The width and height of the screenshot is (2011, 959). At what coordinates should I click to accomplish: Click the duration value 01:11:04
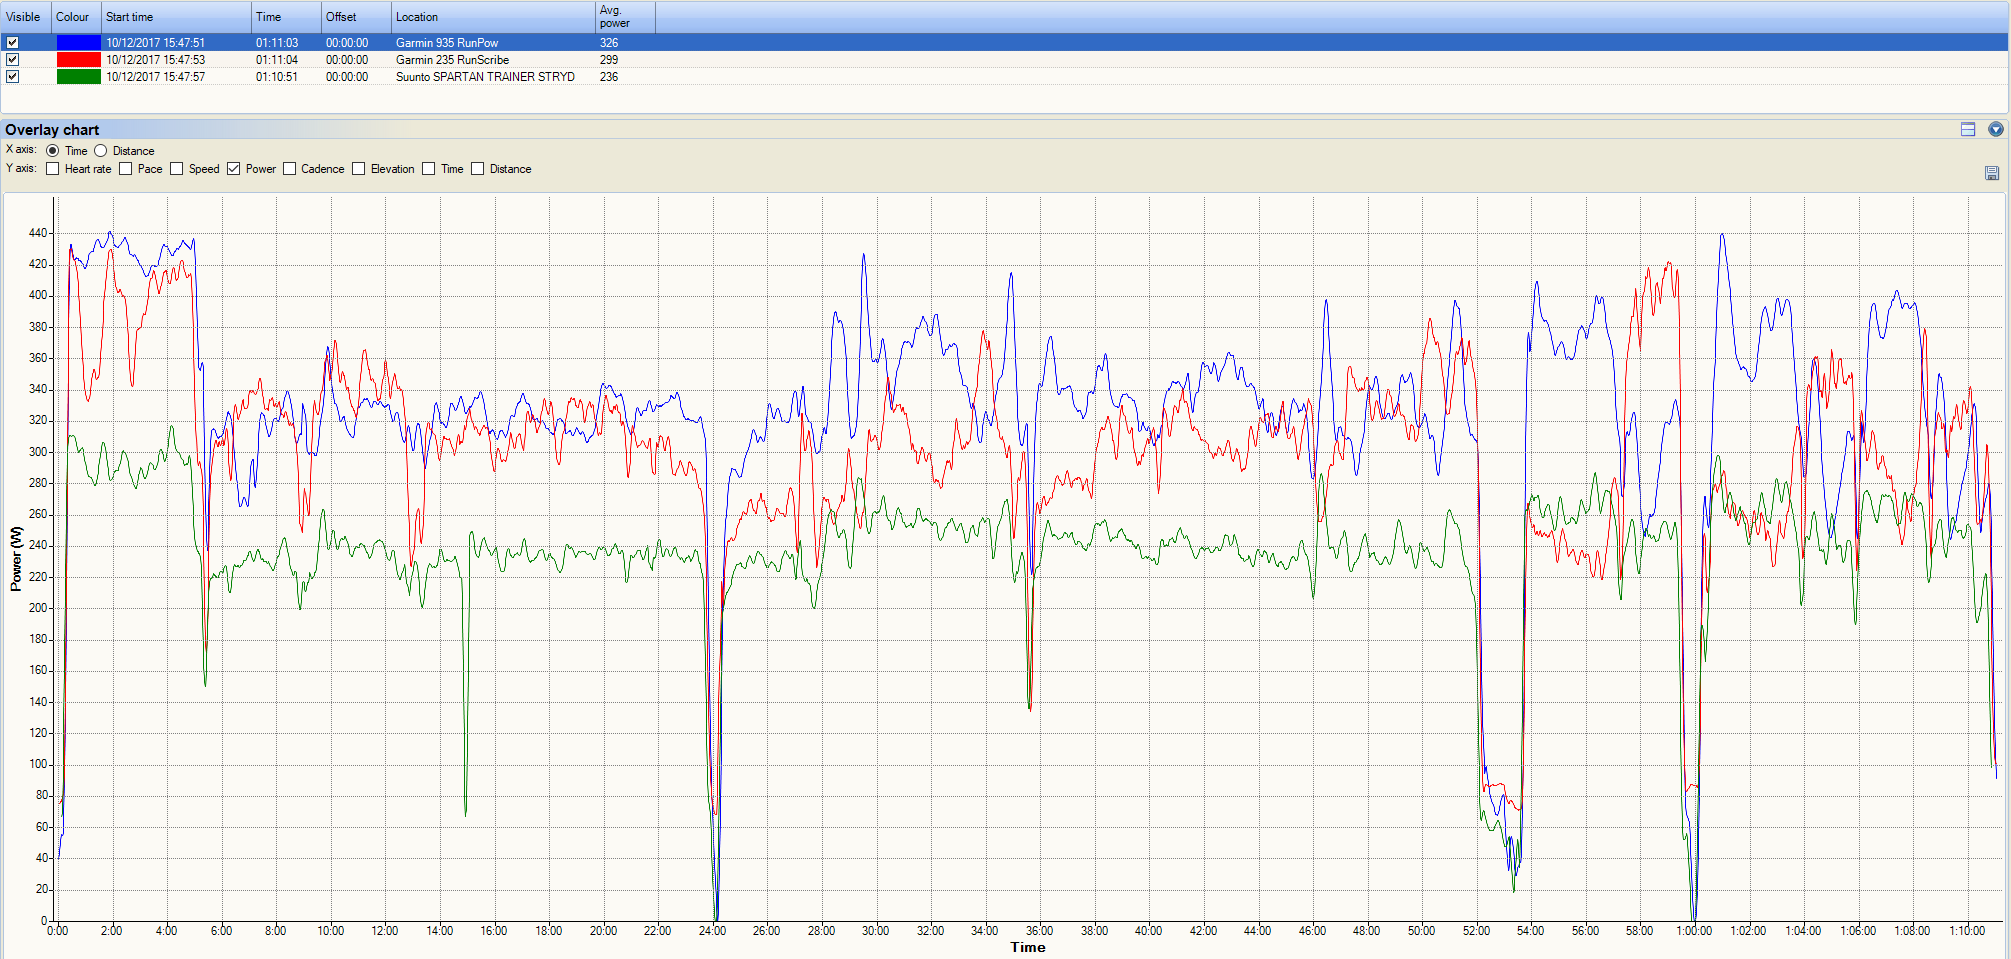click(x=277, y=60)
